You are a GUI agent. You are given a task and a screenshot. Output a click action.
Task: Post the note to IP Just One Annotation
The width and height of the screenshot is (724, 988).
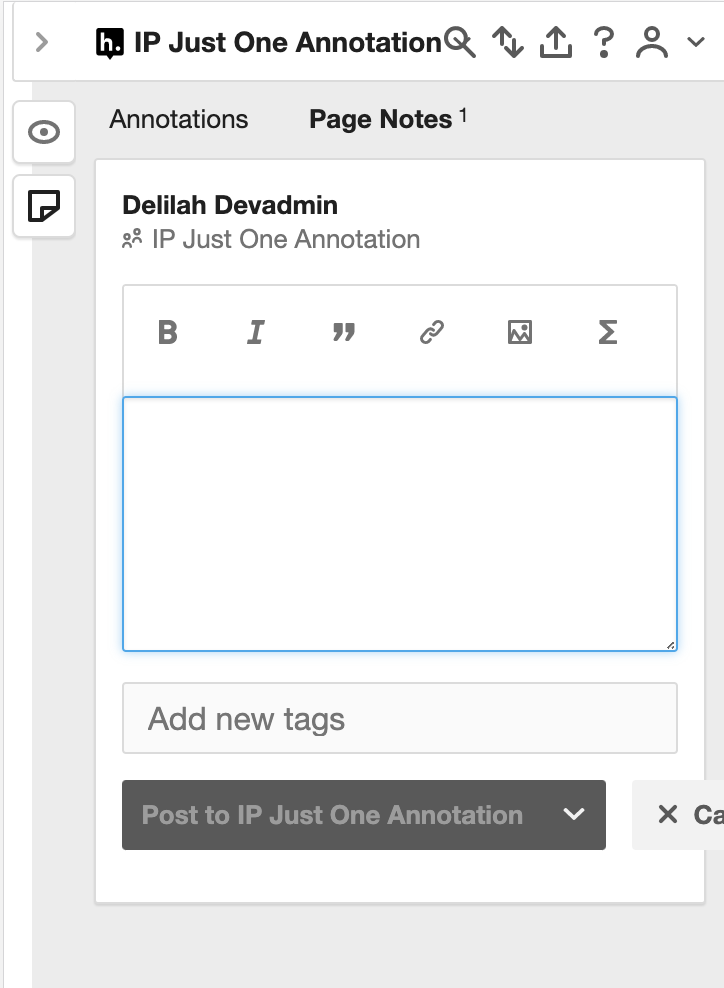click(332, 815)
